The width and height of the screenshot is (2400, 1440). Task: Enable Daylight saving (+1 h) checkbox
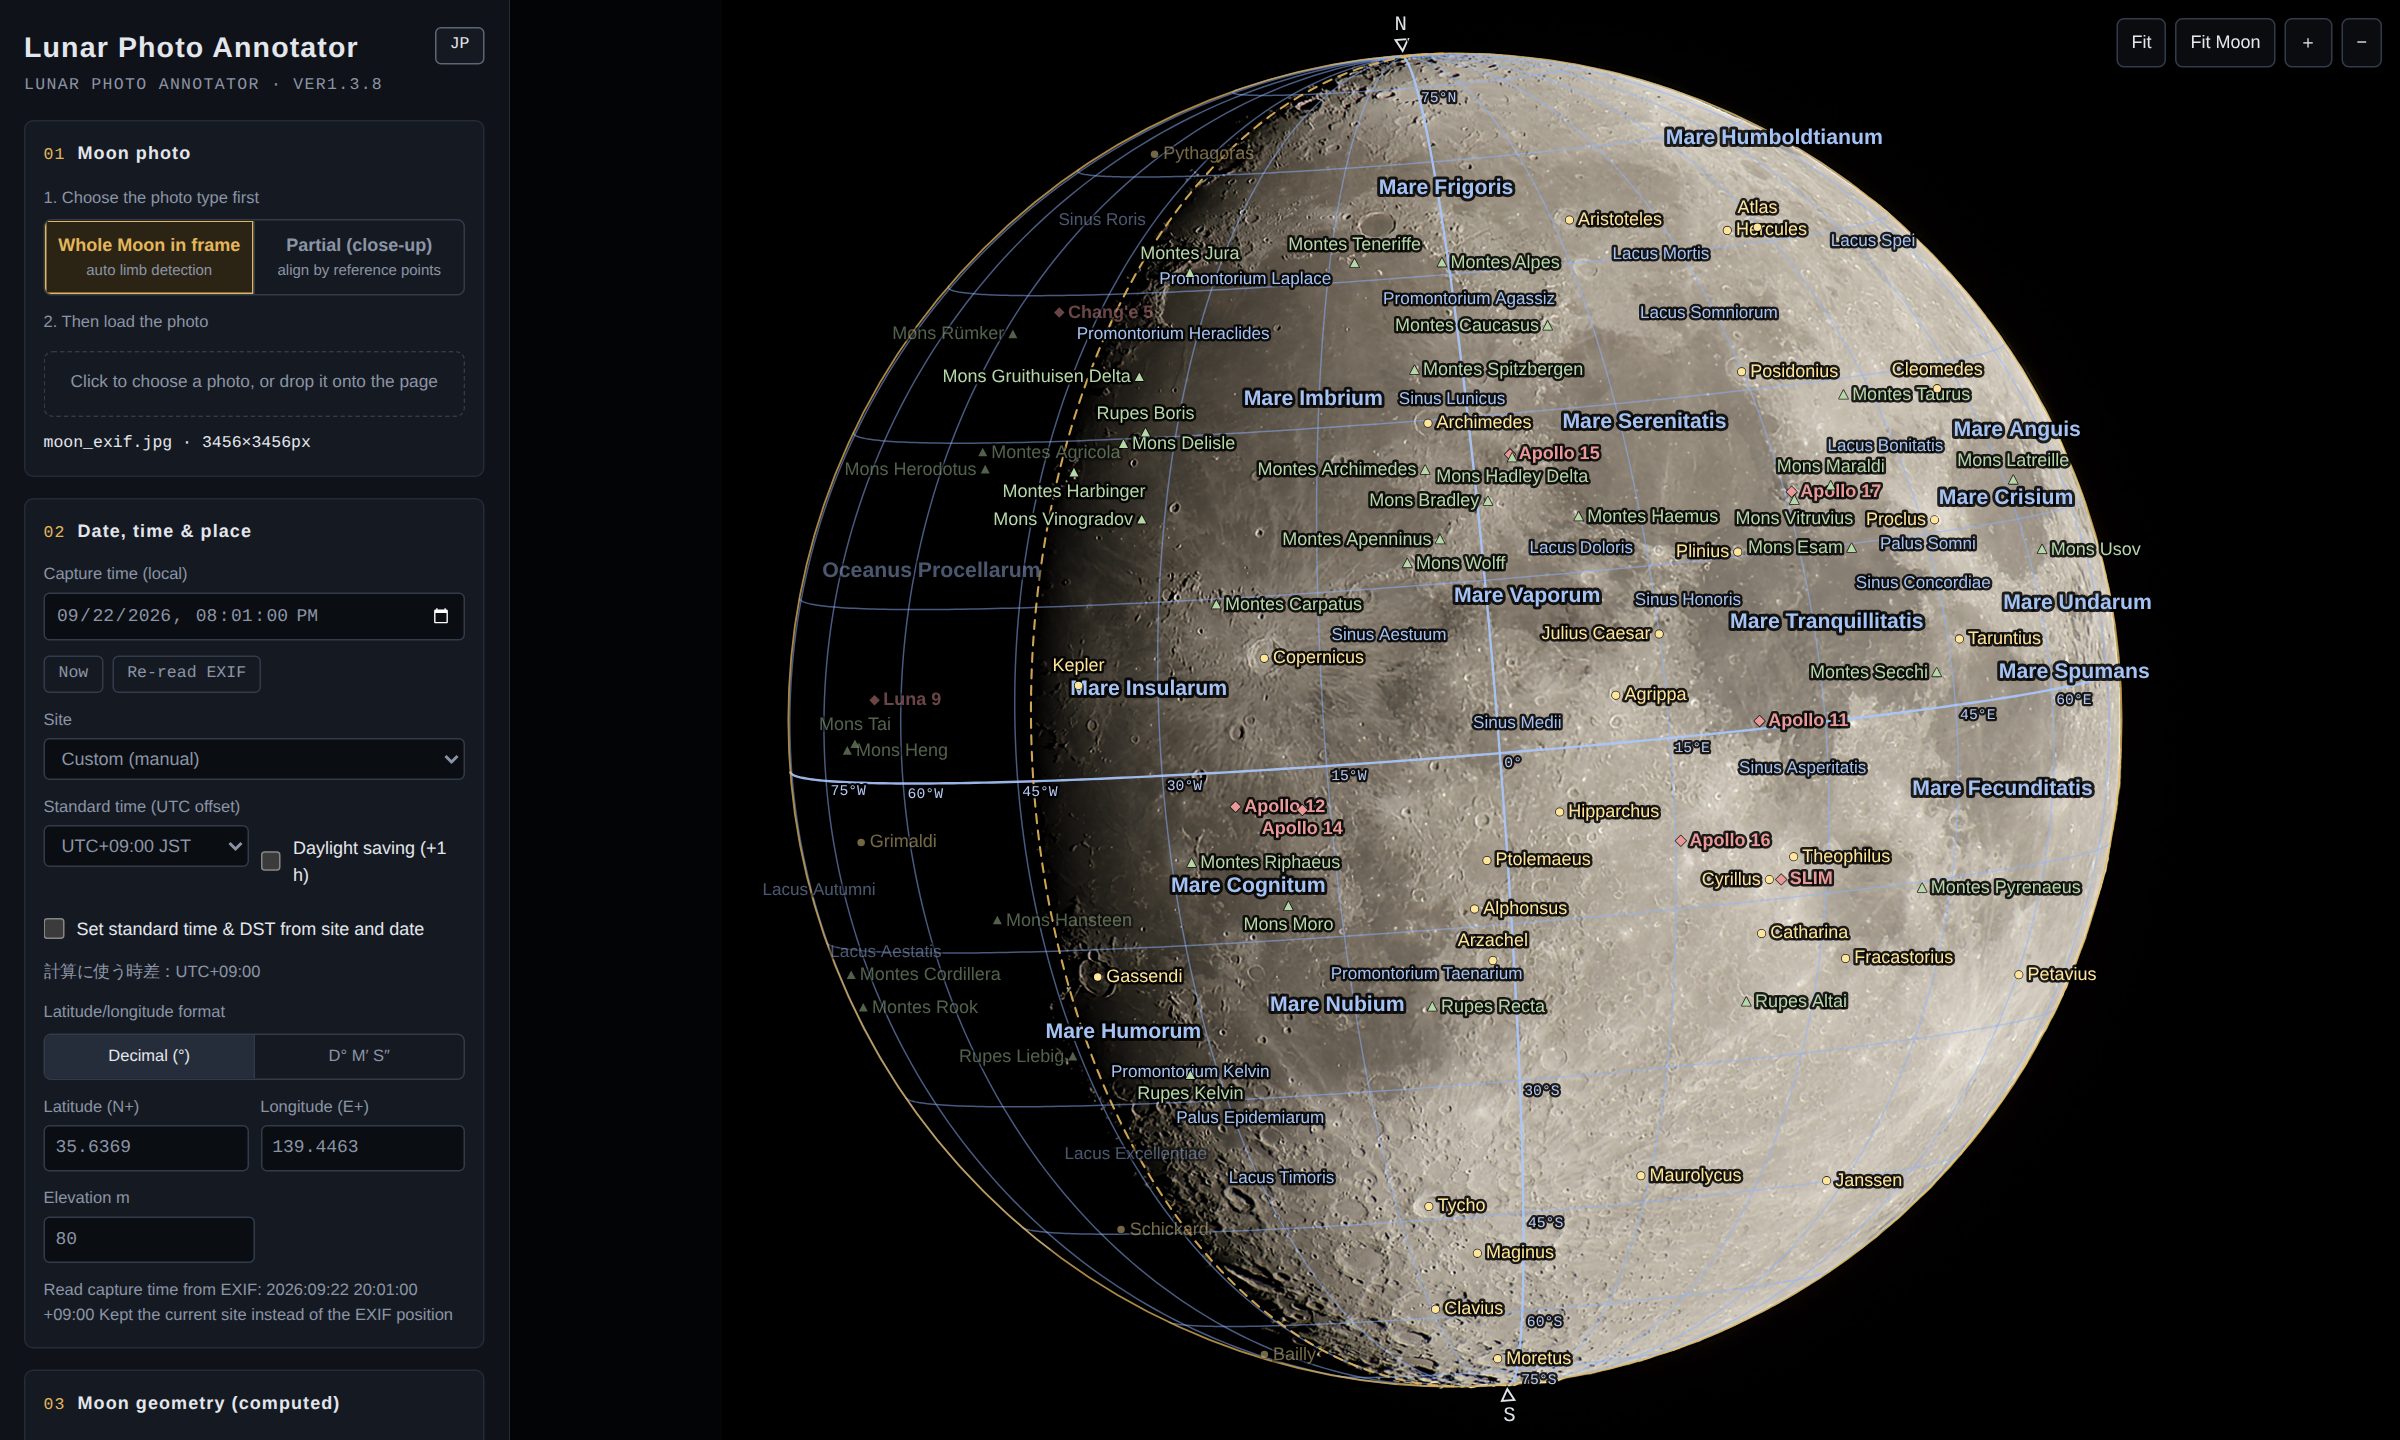click(x=271, y=861)
